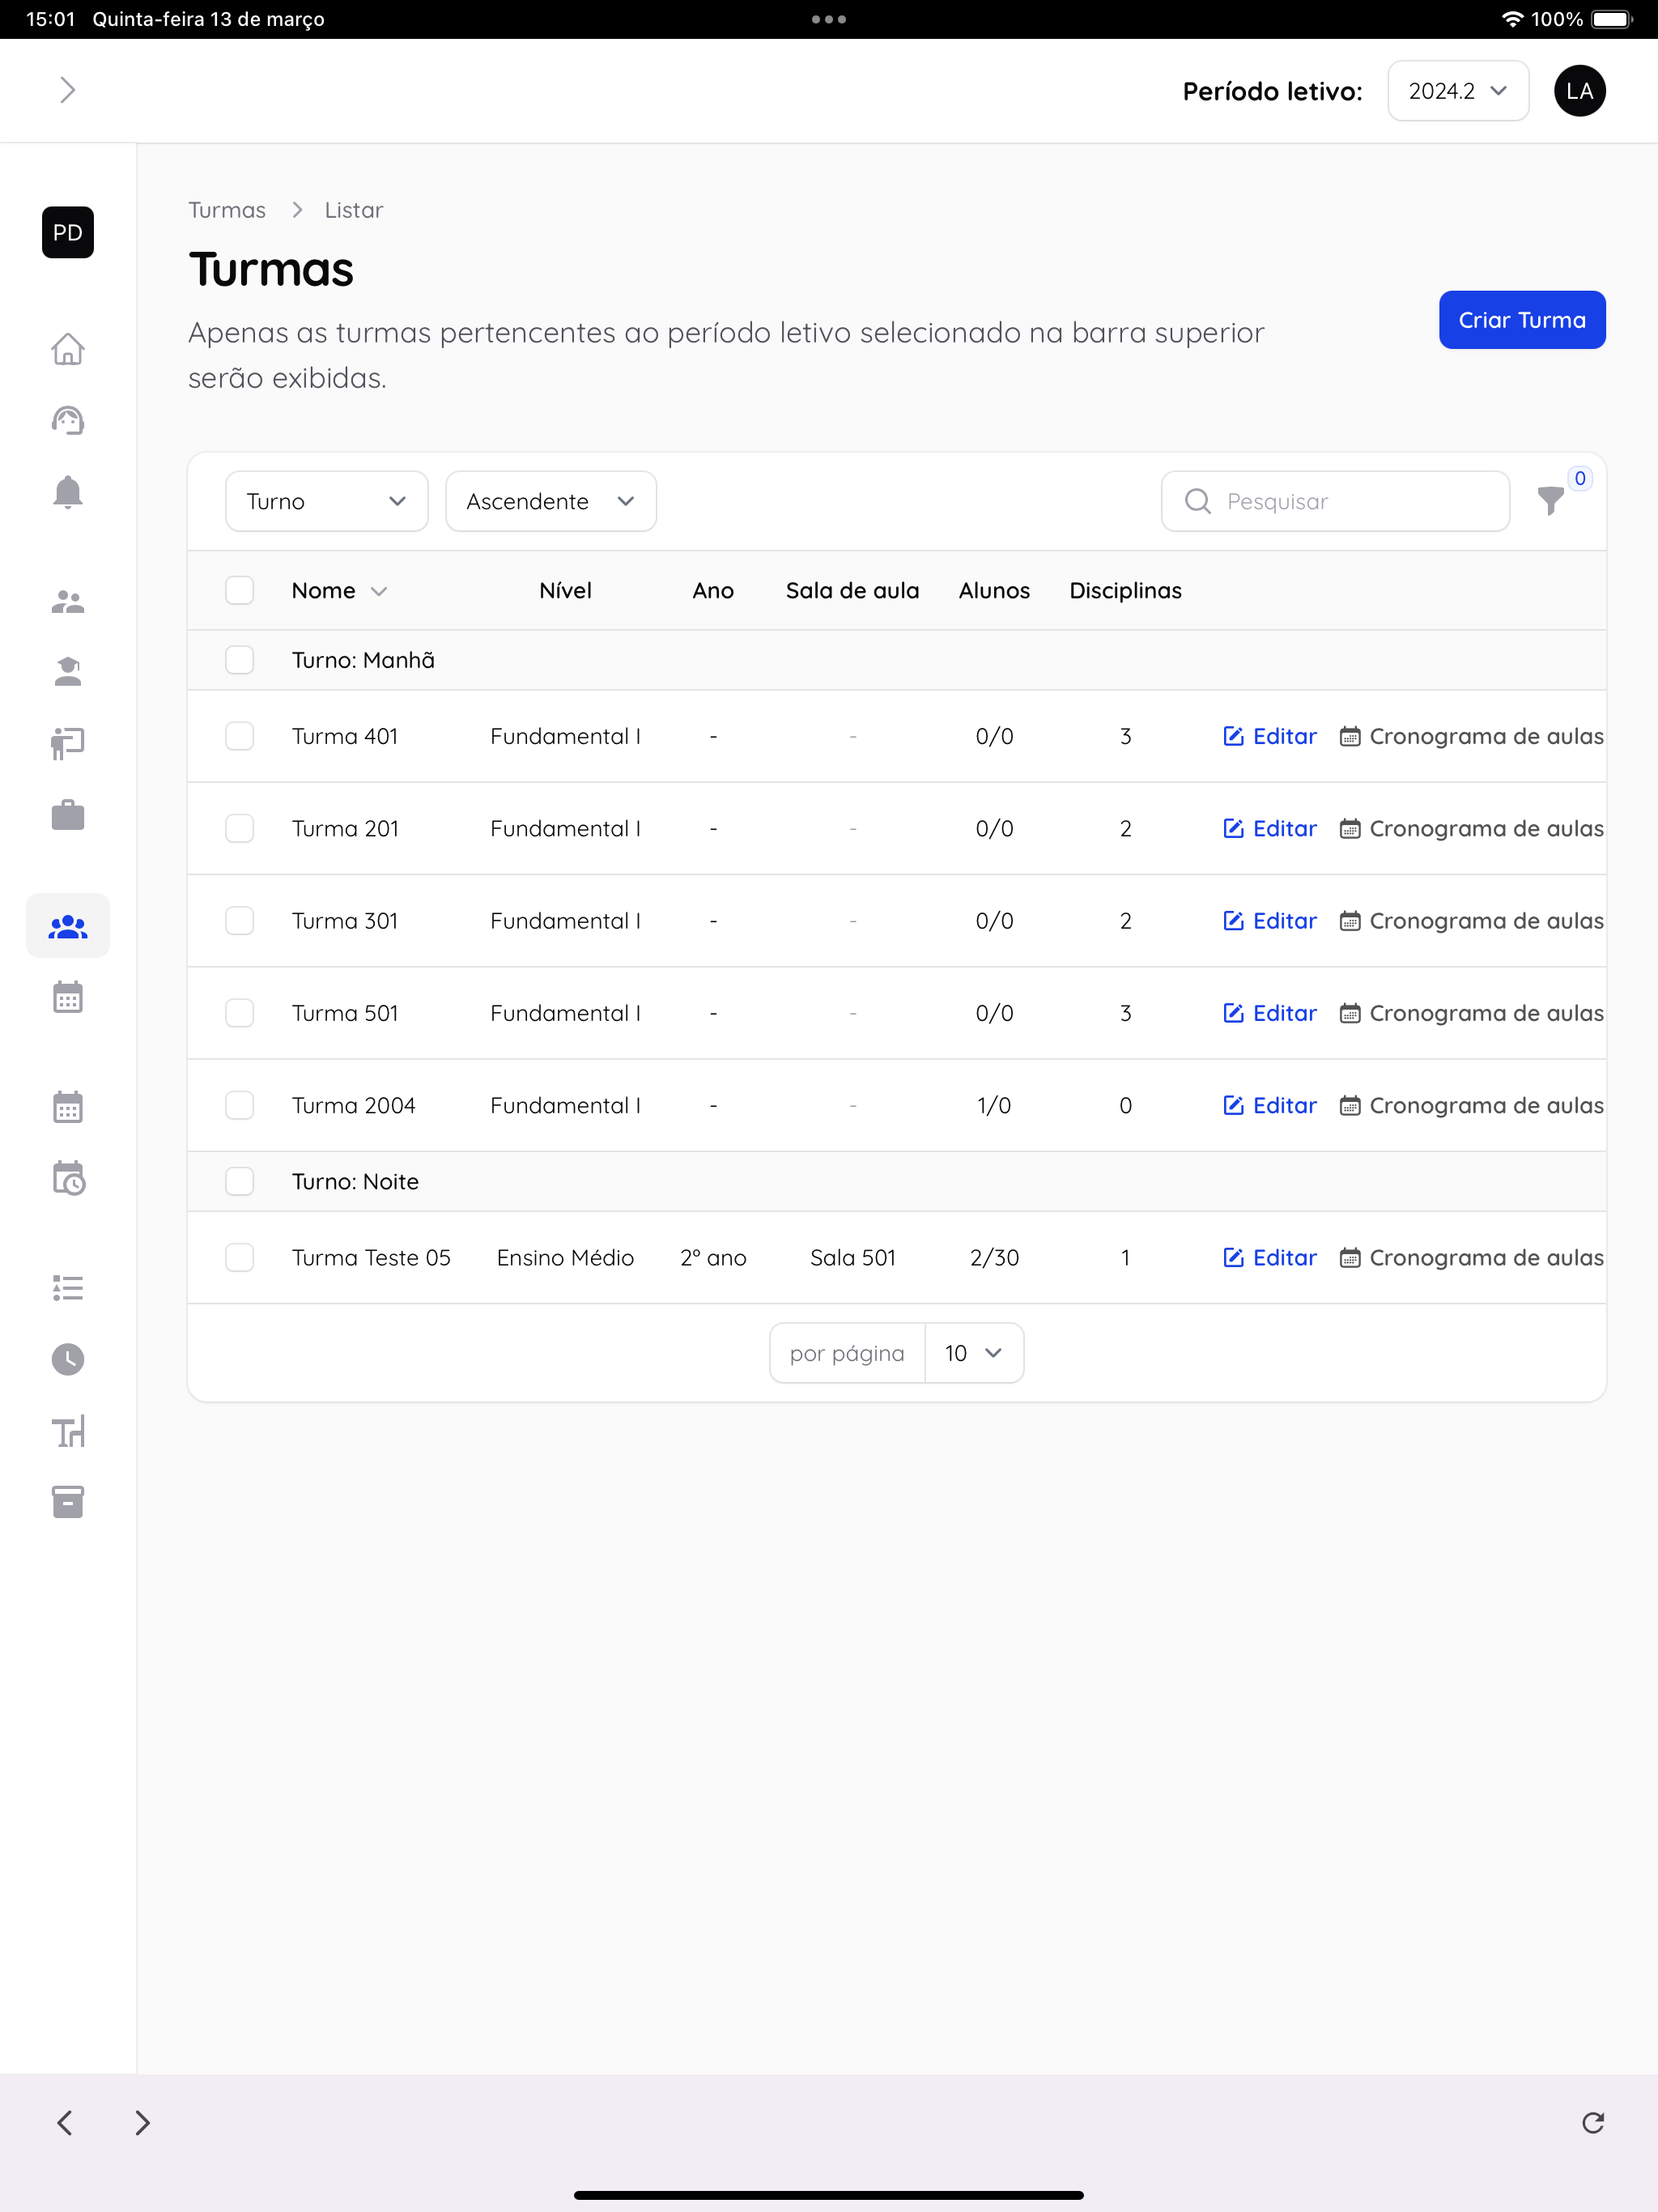
Task: Open the teacher presentation board icon
Action: [x=68, y=743]
